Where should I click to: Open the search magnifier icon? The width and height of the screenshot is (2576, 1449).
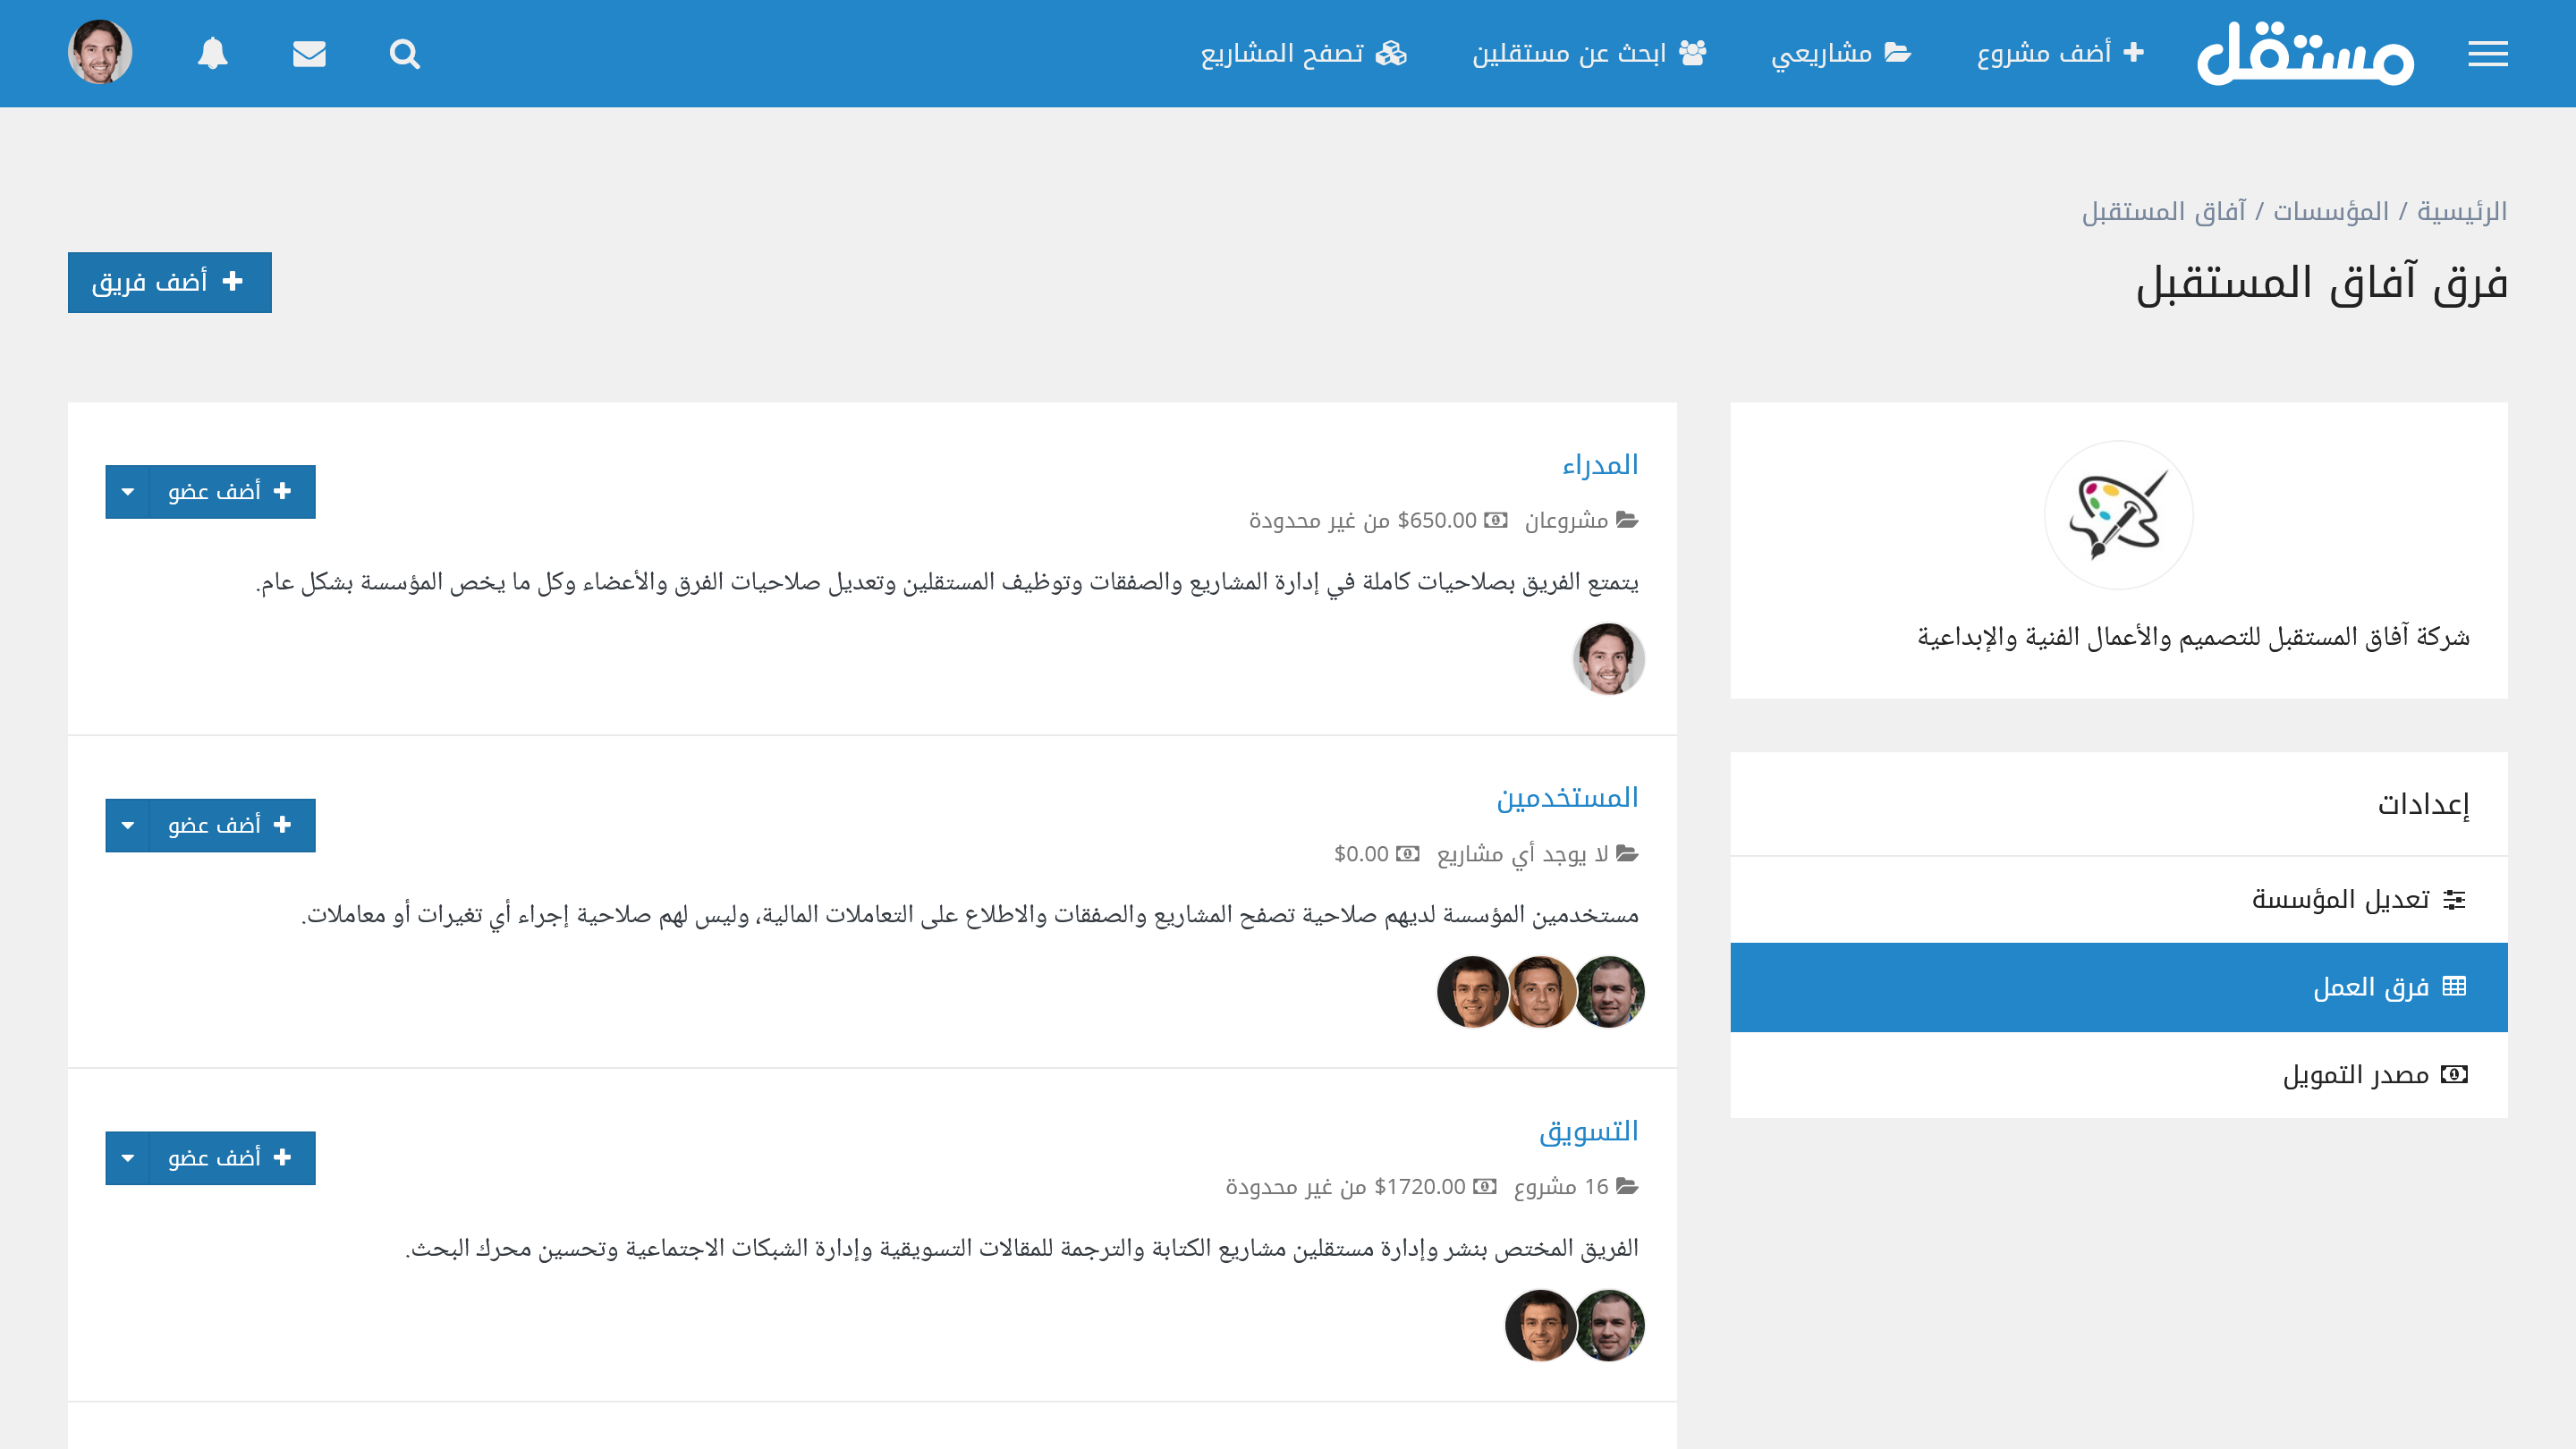404,53
